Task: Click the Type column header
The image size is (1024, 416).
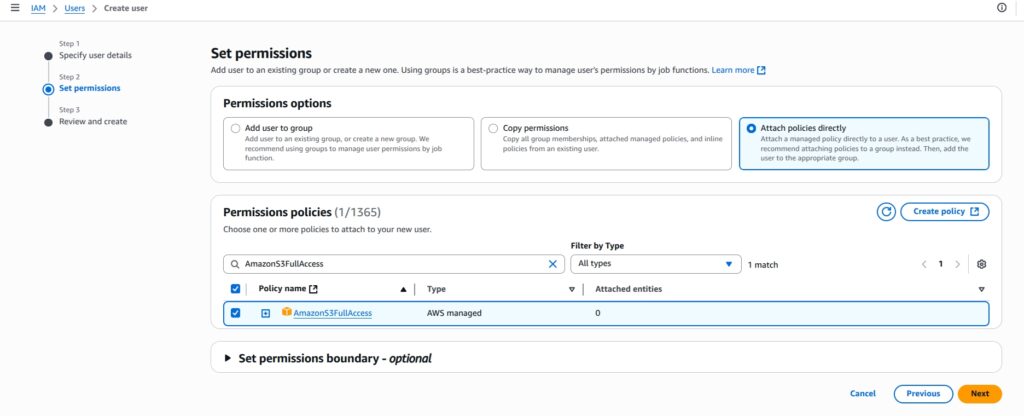Action: point(436,289)
